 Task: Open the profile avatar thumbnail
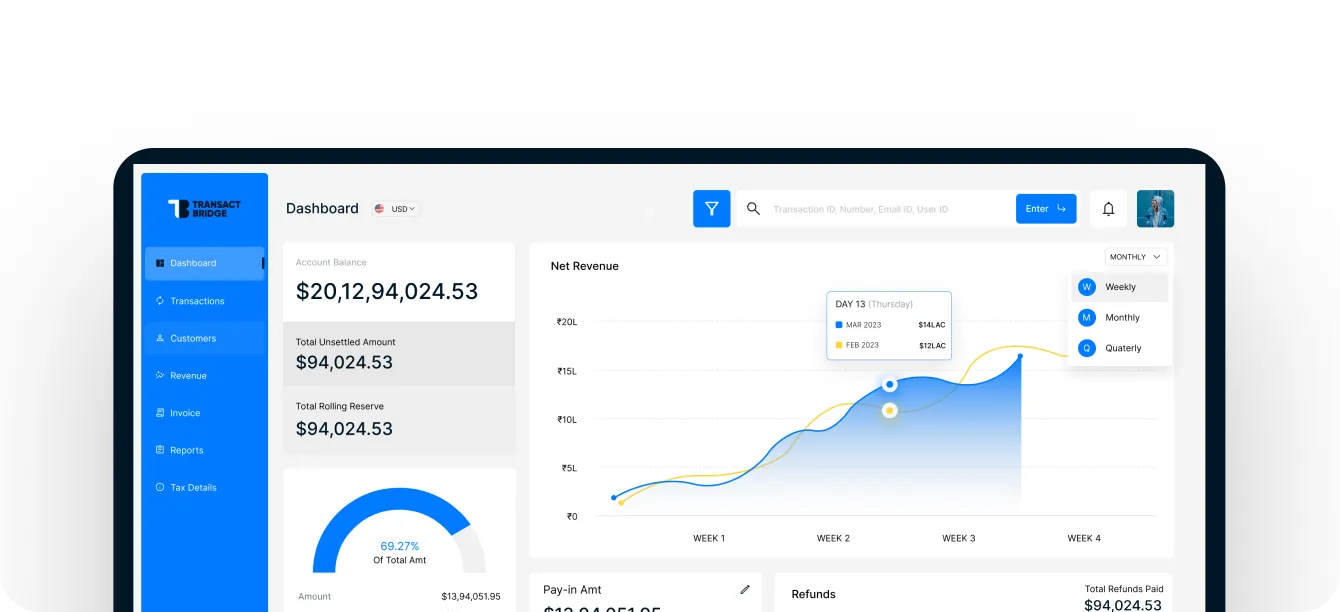pos(1155,208)
